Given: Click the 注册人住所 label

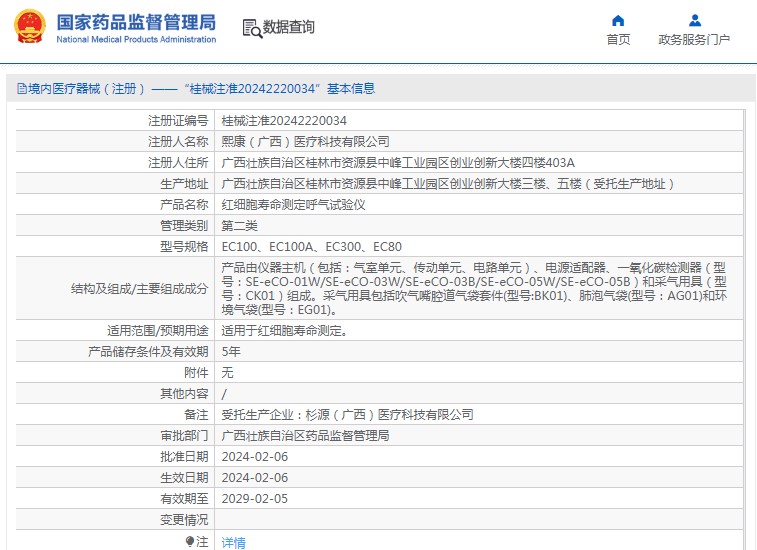Looking at the screenshot, I should (178, 163).
